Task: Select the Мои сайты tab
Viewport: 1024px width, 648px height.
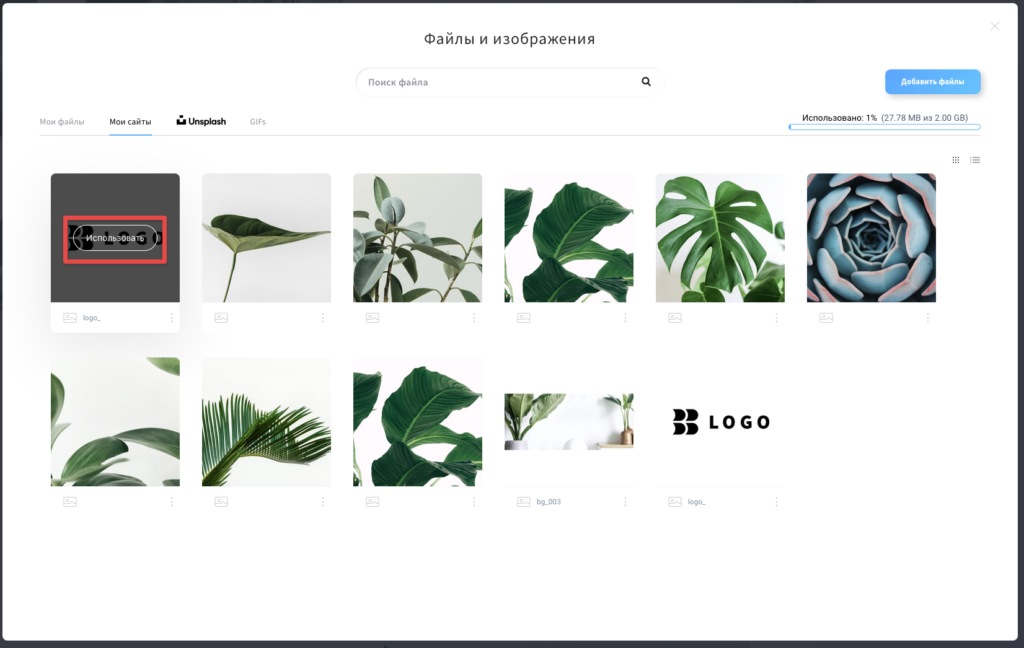Action: coord(130,122)
